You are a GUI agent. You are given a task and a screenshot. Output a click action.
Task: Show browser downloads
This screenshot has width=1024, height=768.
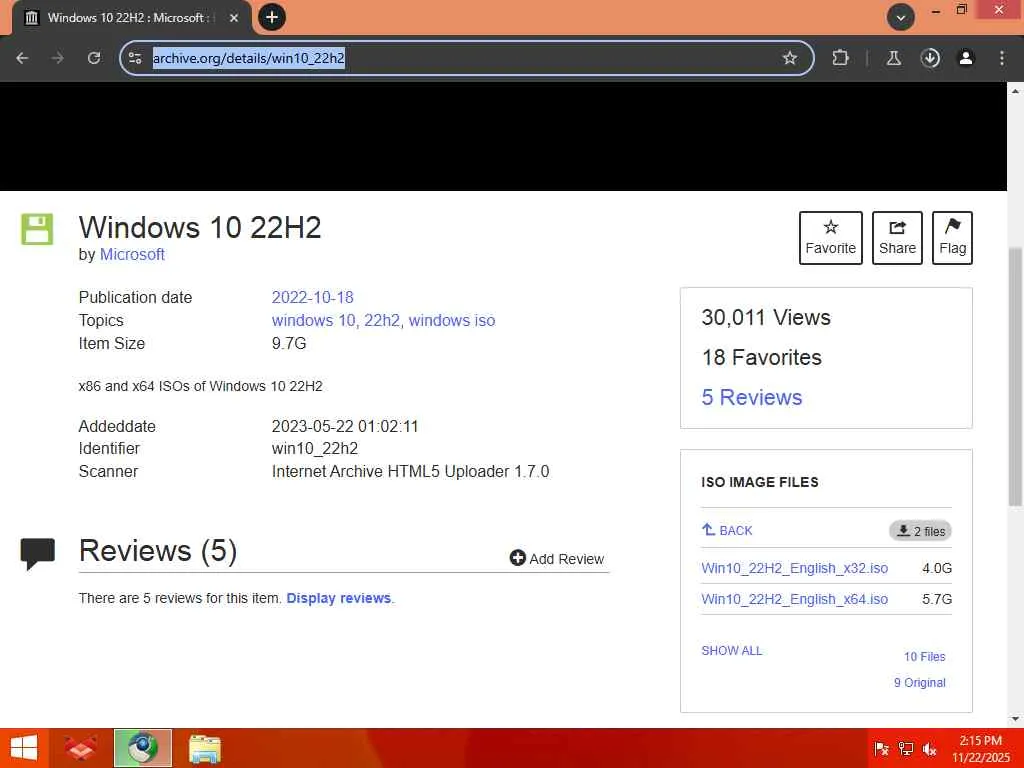click(x=930, y=58)
